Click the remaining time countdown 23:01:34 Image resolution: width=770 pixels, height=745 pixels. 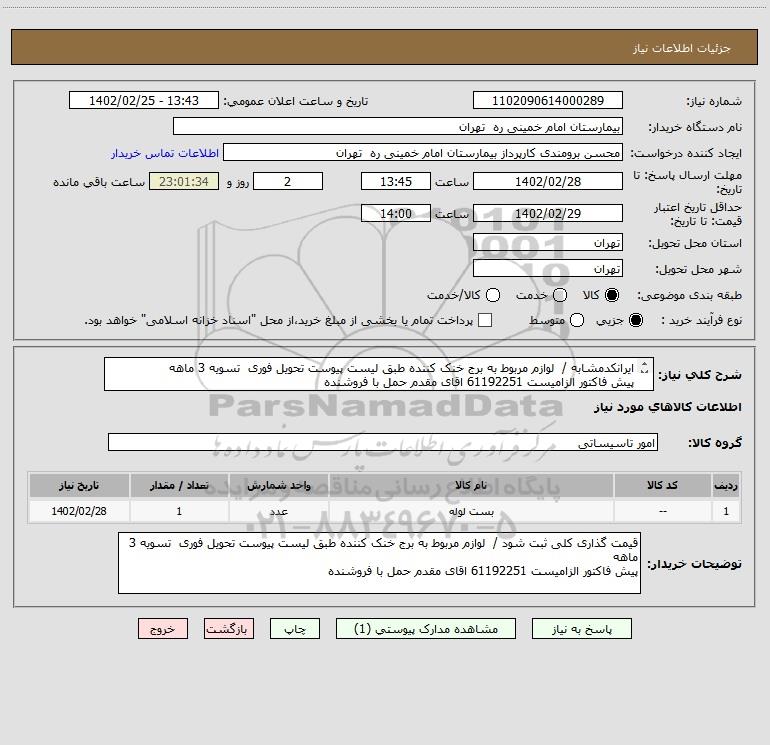pos(184,181)
